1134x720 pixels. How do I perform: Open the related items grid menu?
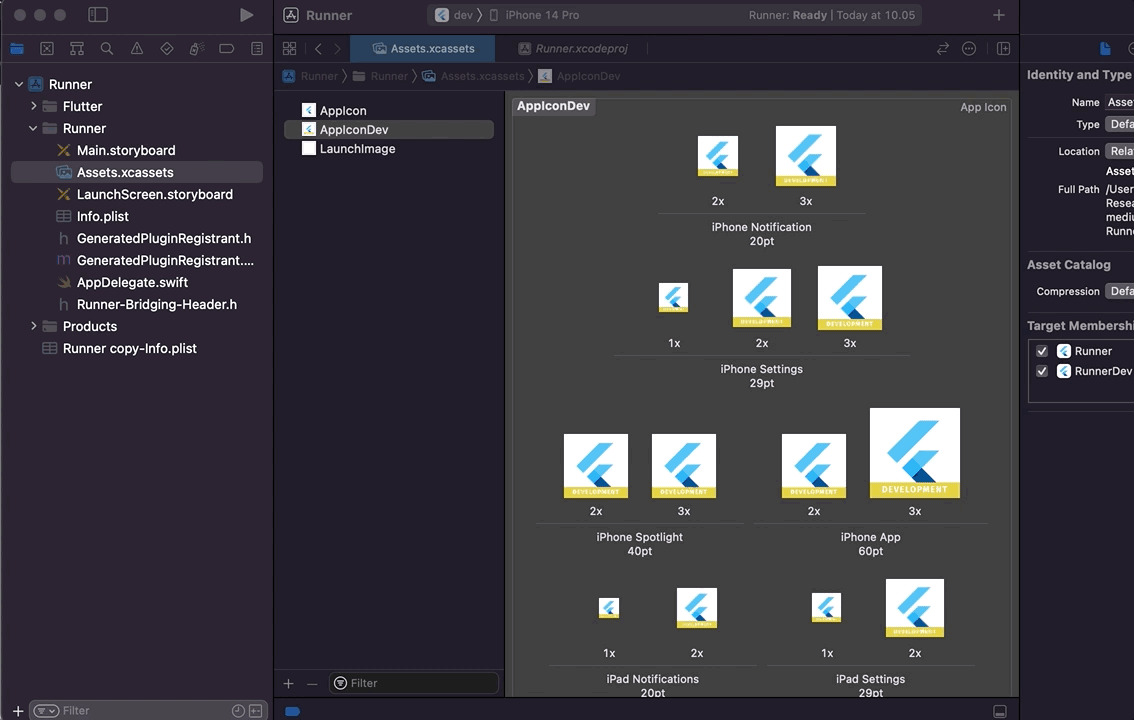(x=289, y=48)
